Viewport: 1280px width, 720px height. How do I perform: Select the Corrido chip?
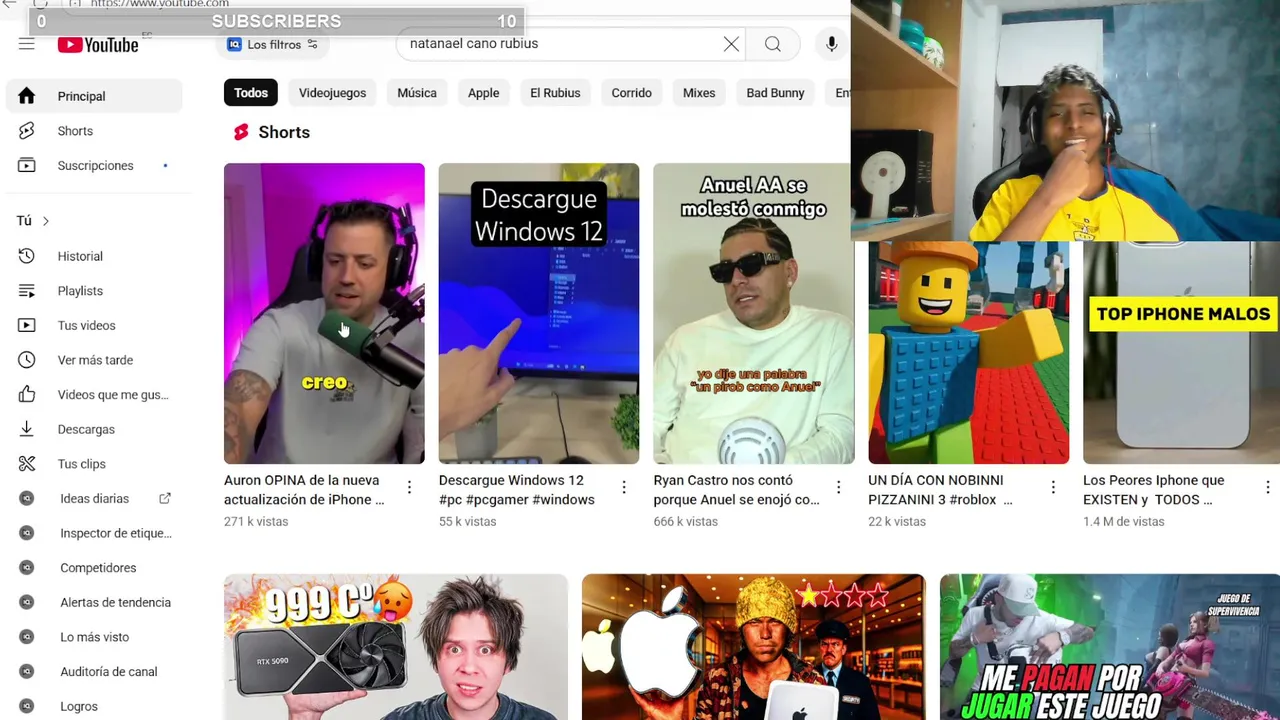631,93
